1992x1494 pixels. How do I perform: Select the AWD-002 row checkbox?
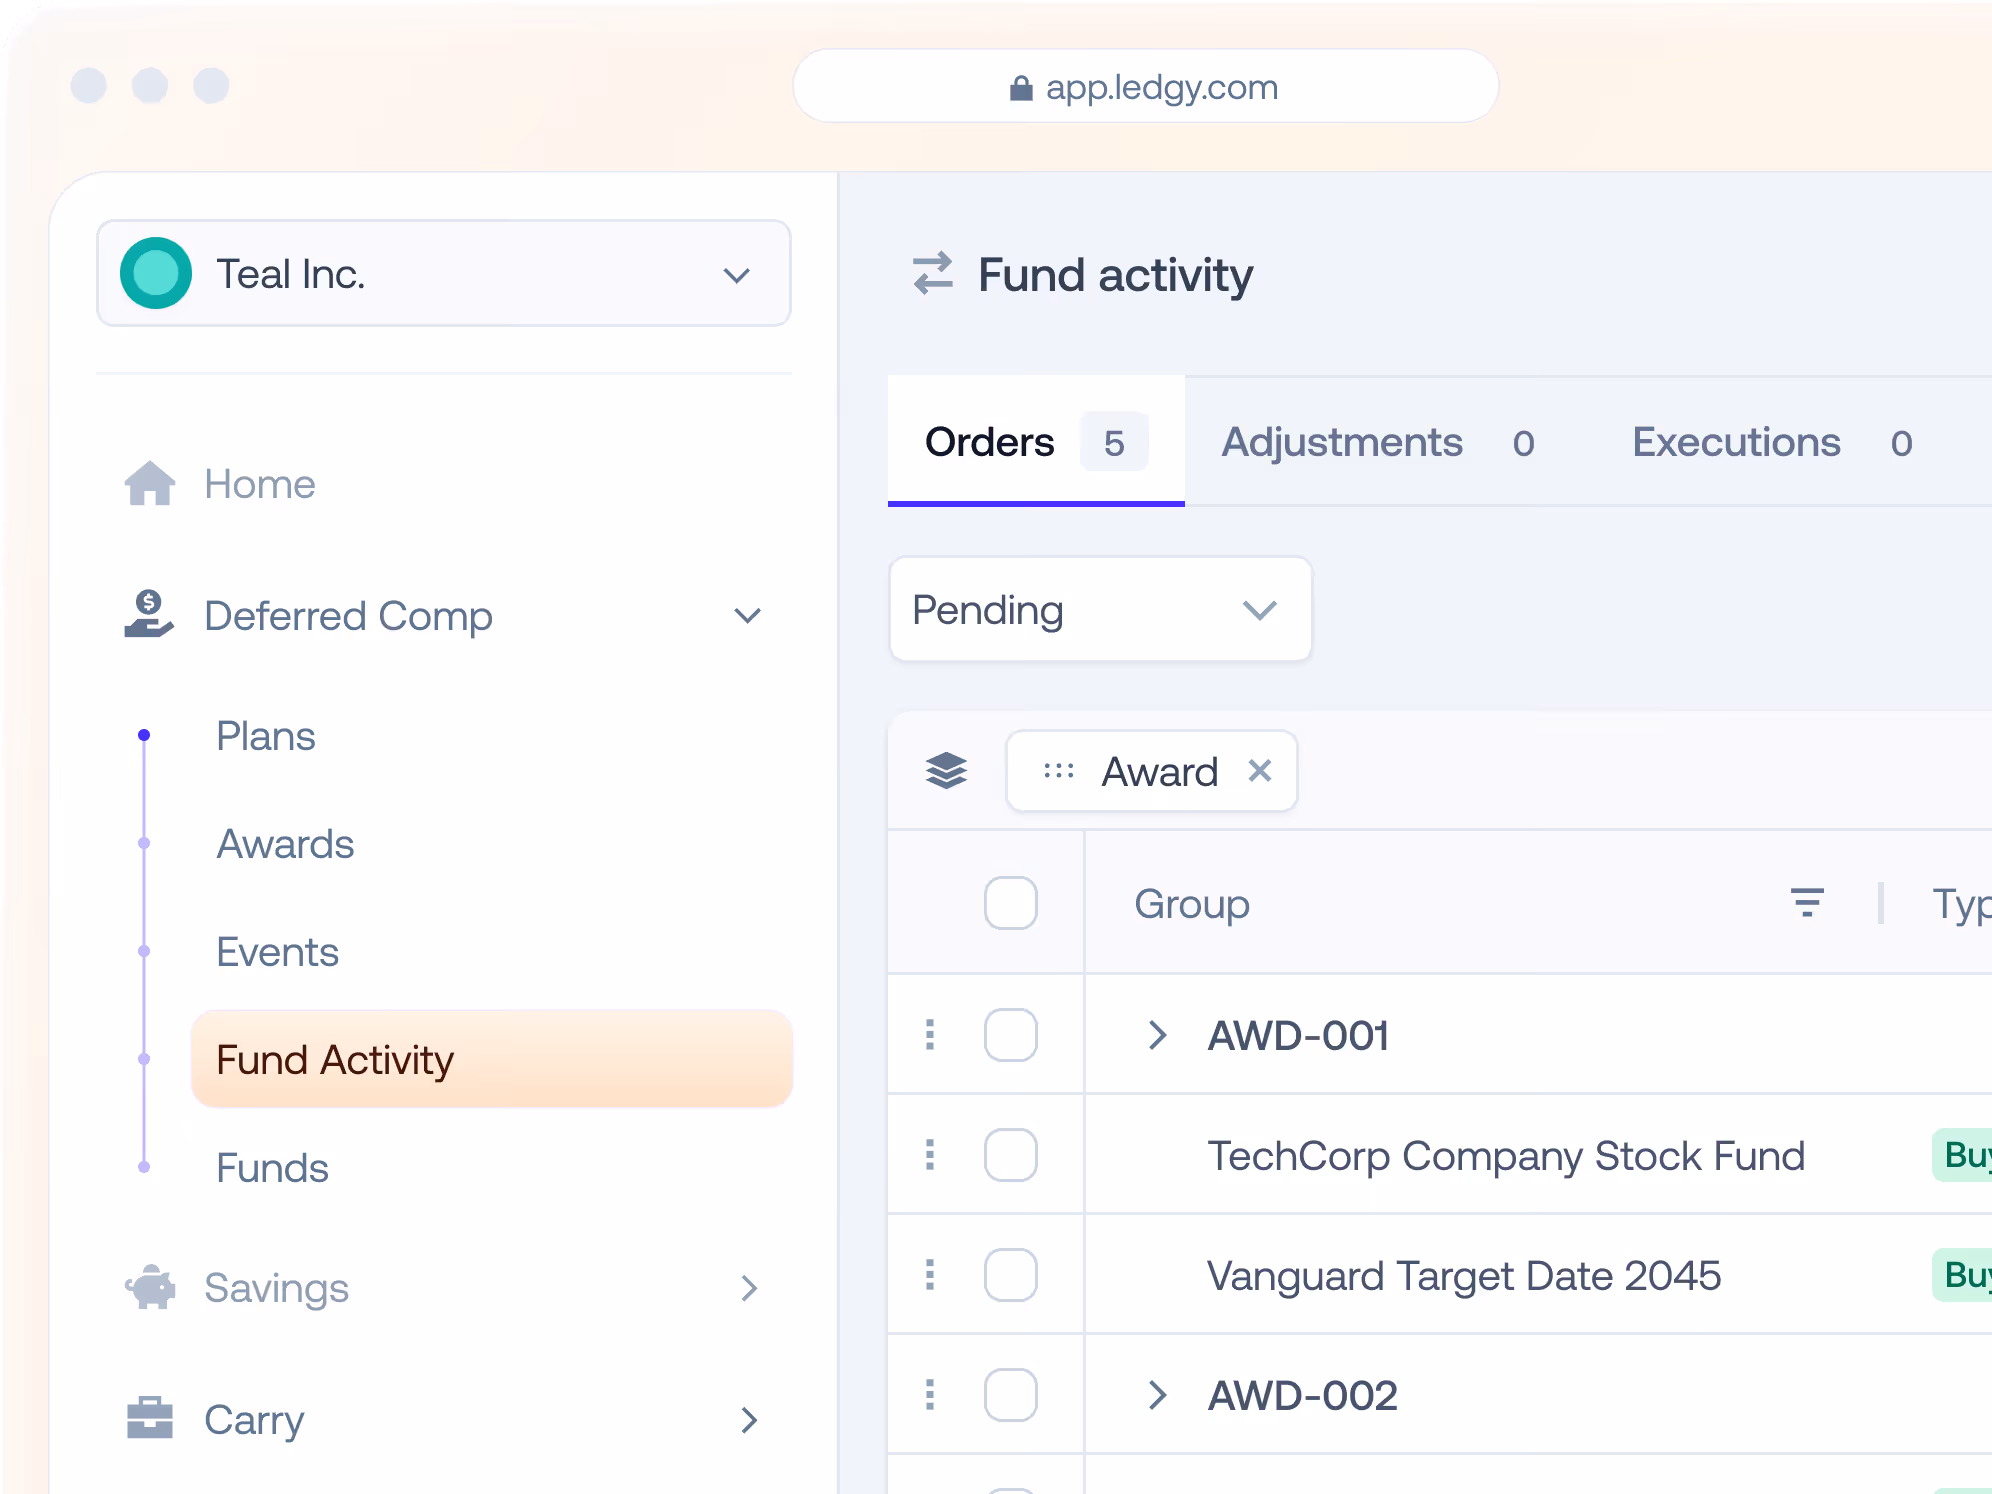coord(1011,1395)
